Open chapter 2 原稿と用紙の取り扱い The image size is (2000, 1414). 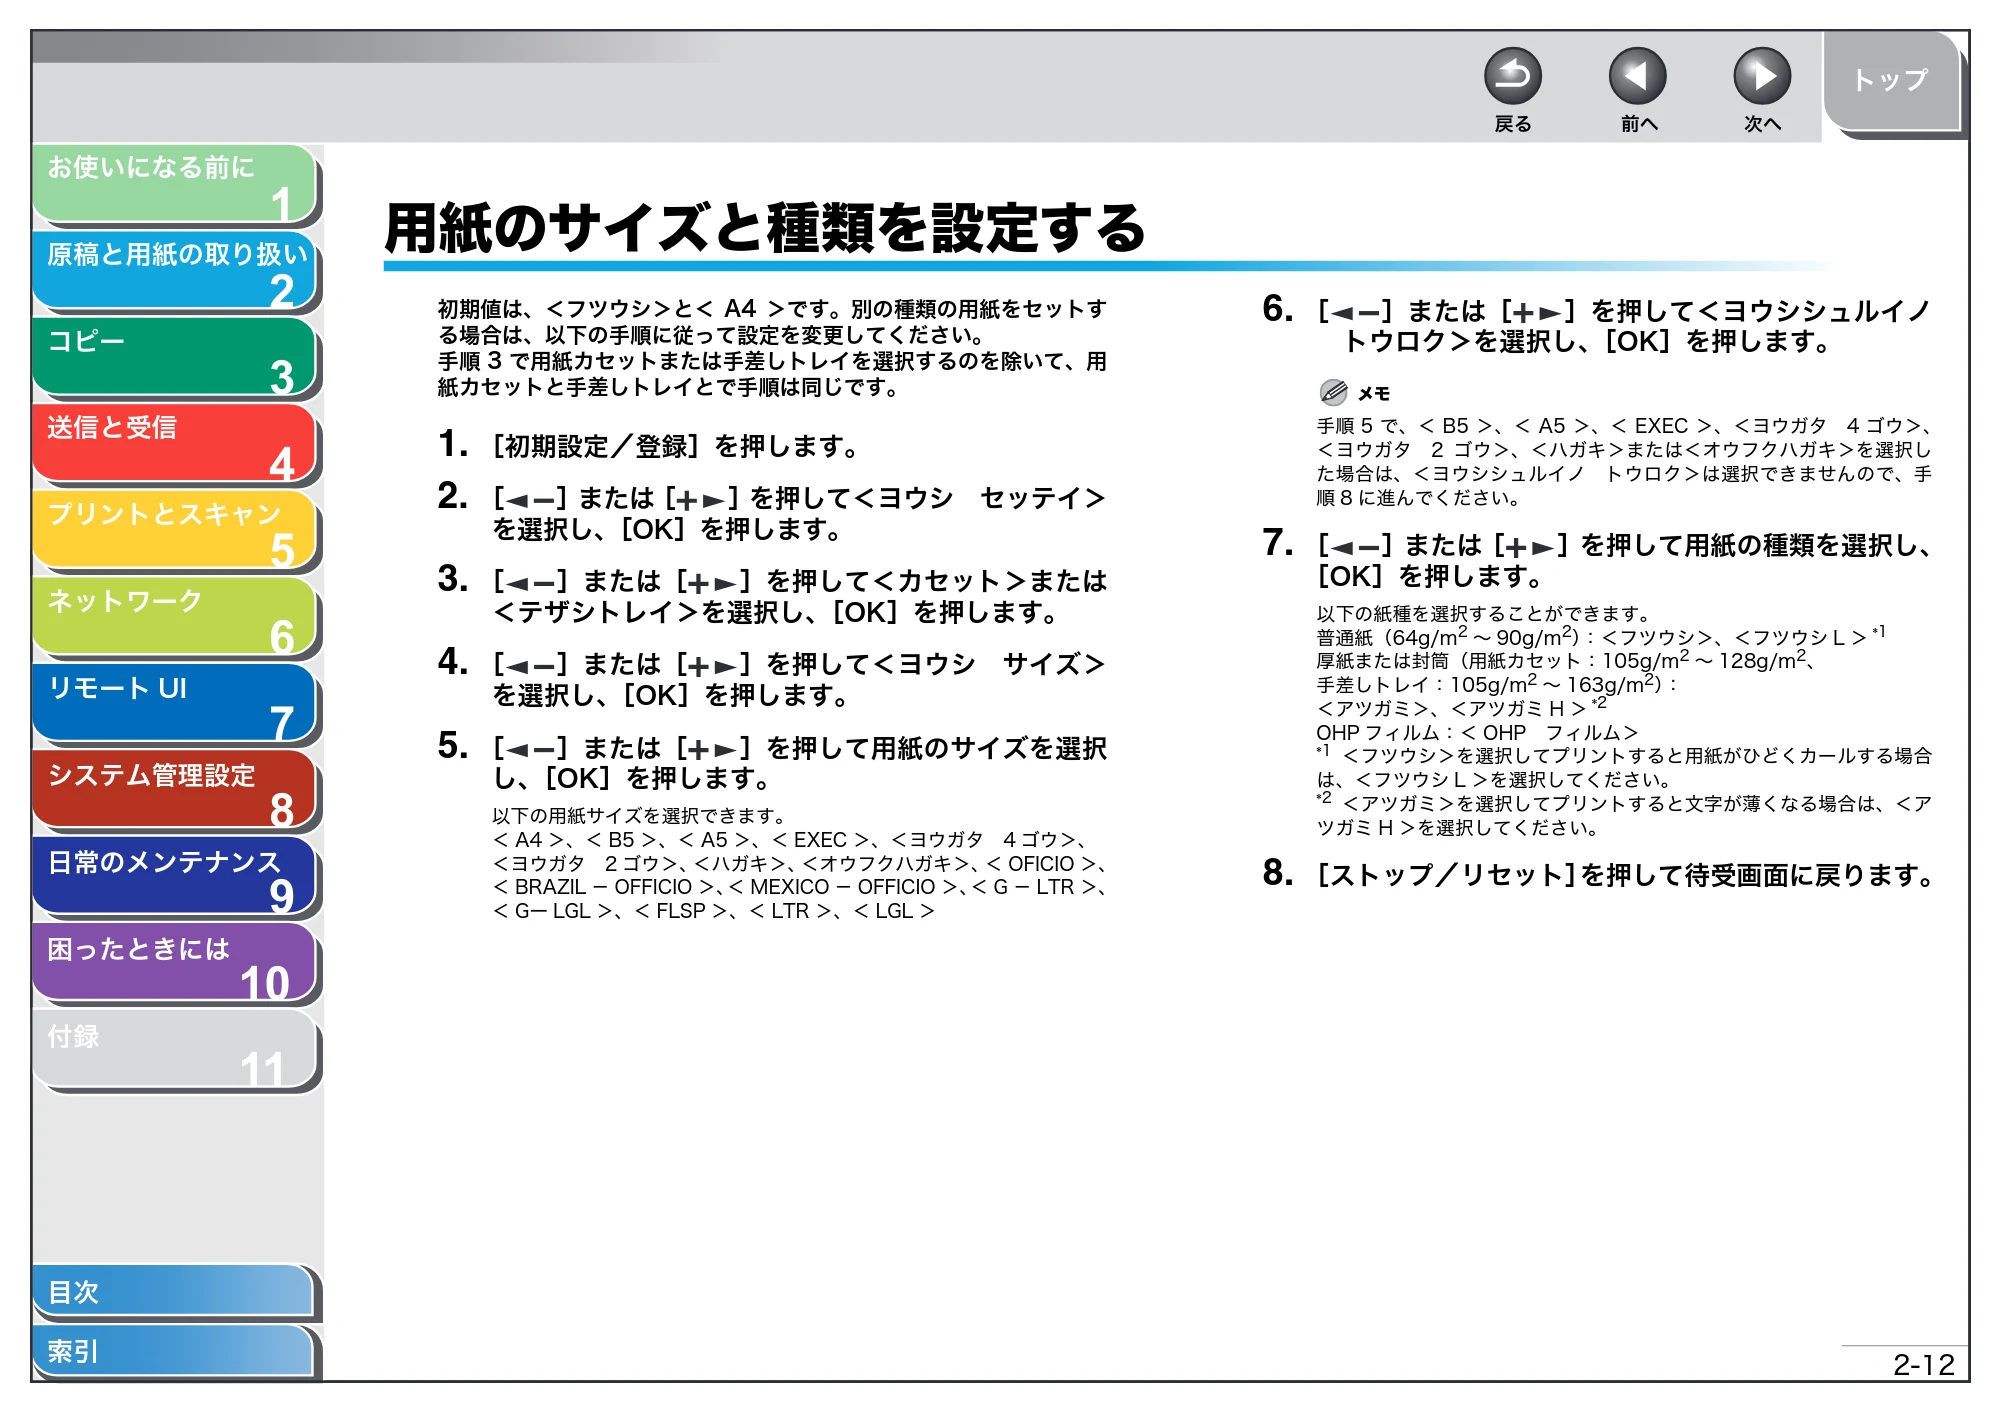coord(175,270)
